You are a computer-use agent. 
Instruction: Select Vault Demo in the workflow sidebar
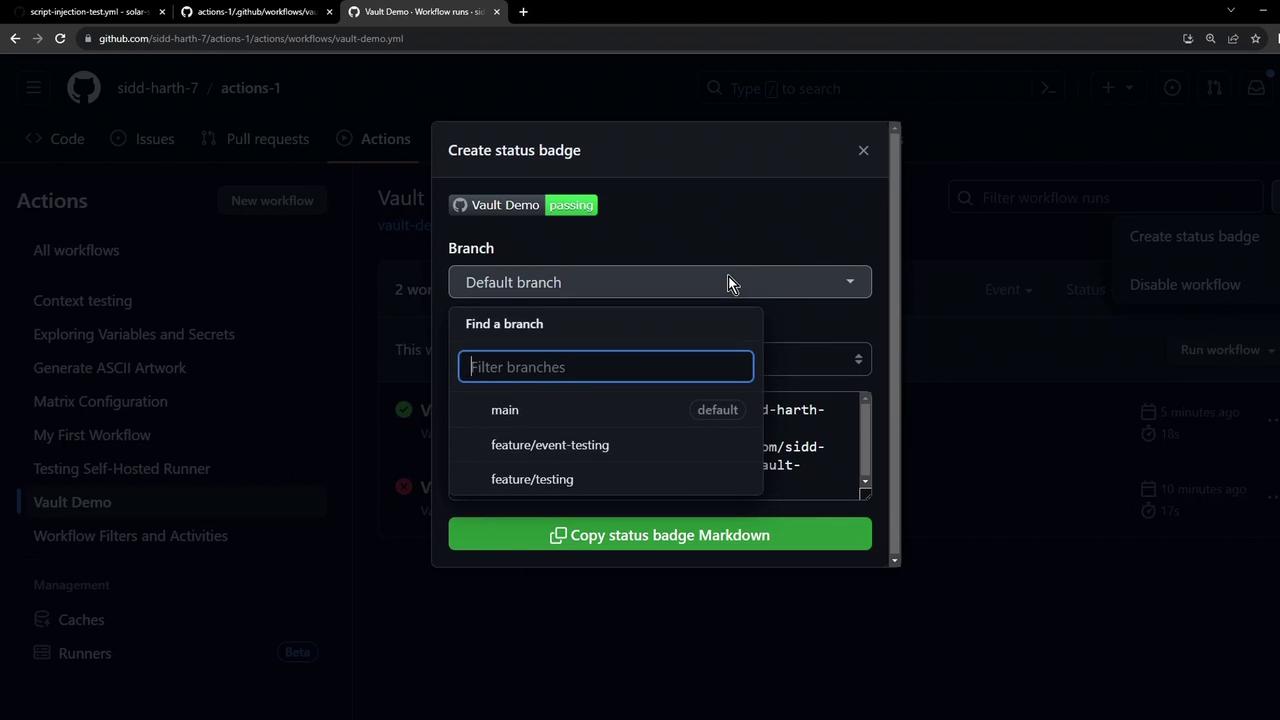[x=172, y=502]
